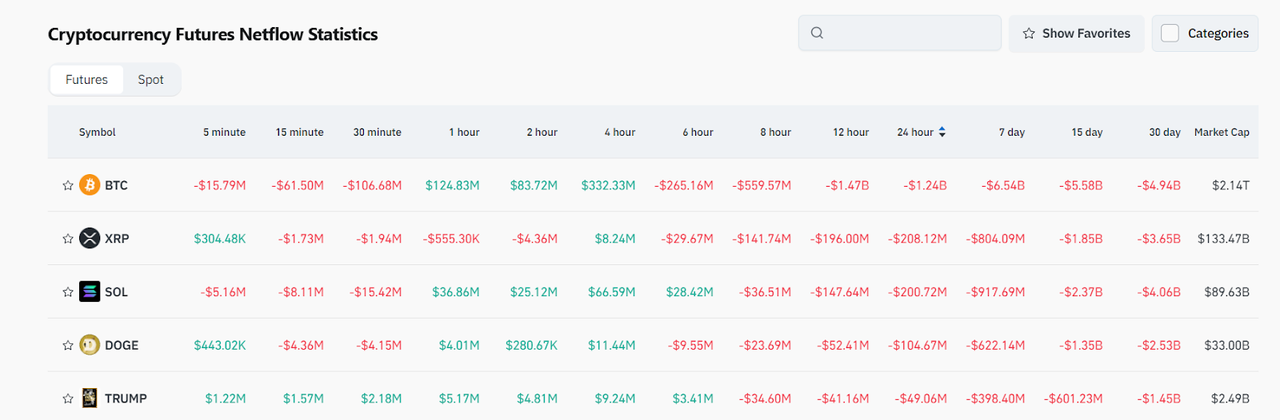This screenshot has width=1280, height=420.
Task: Switch to the Spot tab
Action: tap(151, 79)
